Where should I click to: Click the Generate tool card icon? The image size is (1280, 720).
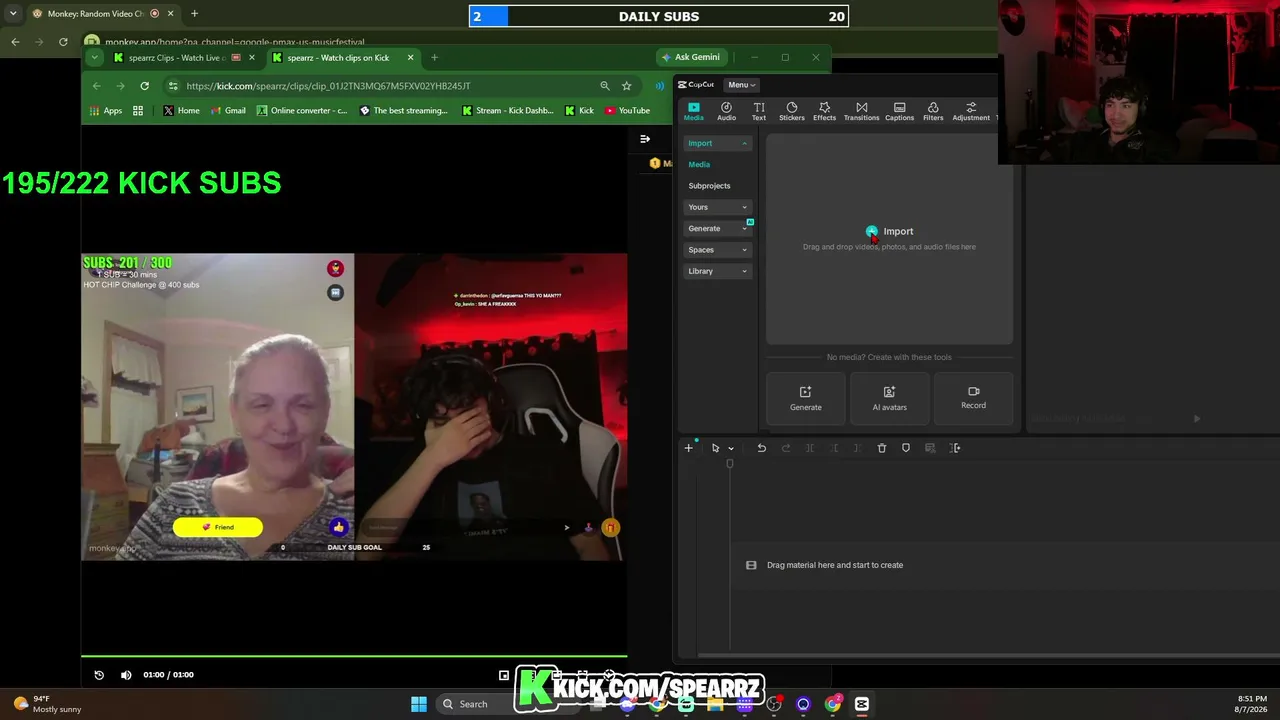click(806, 392)
